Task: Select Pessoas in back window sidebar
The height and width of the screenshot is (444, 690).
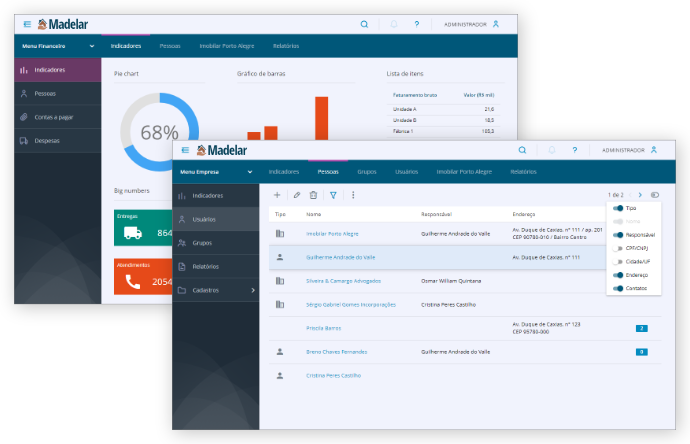Action: point(58,93)
